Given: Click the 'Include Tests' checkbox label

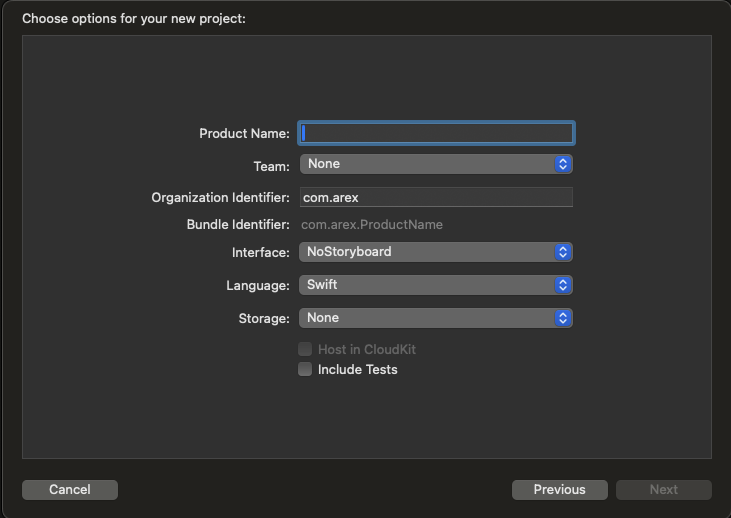Looking at the screenshot, I should 358,370.
